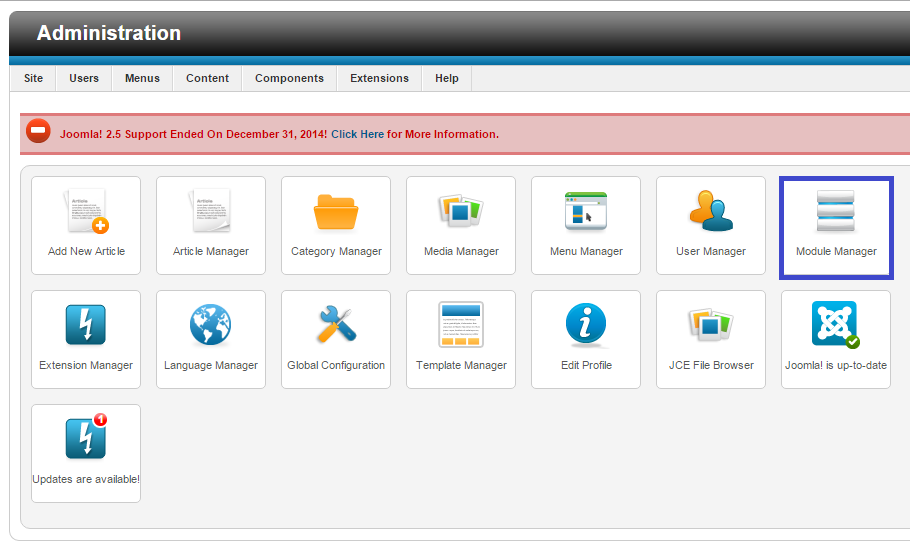This screenshot has width=910, height=555.
Task: Click the Edit Profile label text
Action: 586,365
